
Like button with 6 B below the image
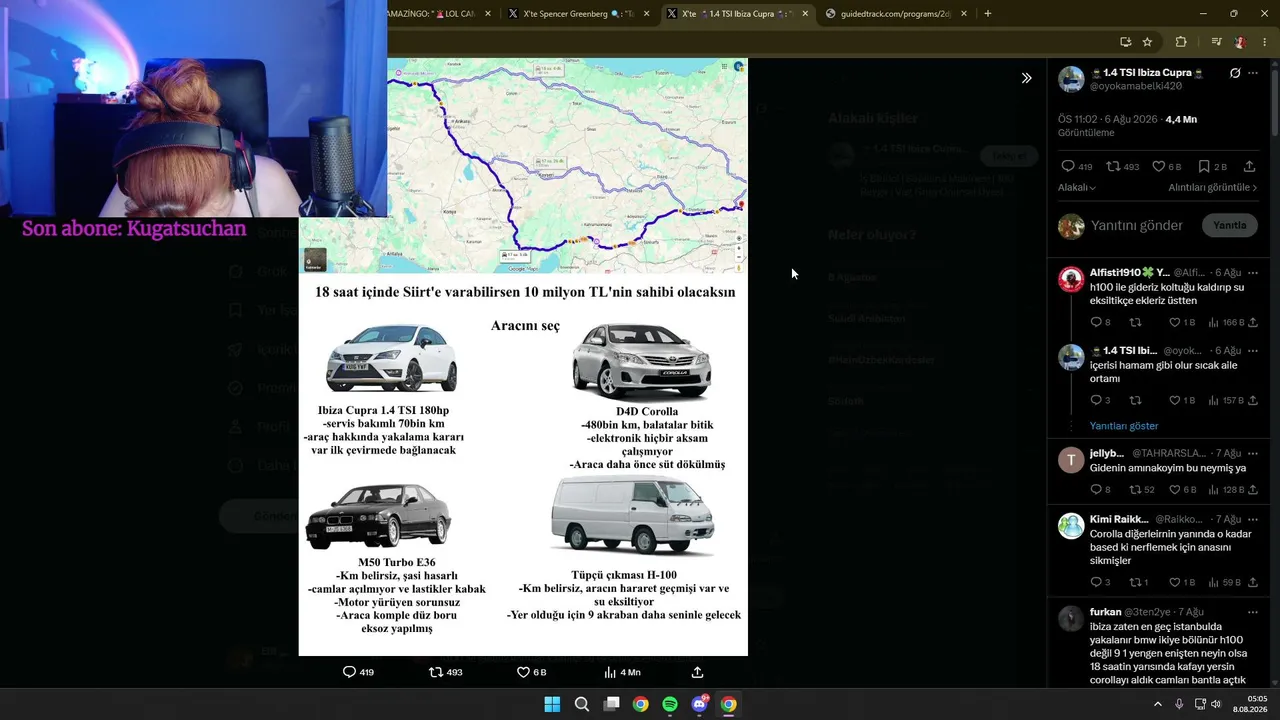[x=531, y=672]
